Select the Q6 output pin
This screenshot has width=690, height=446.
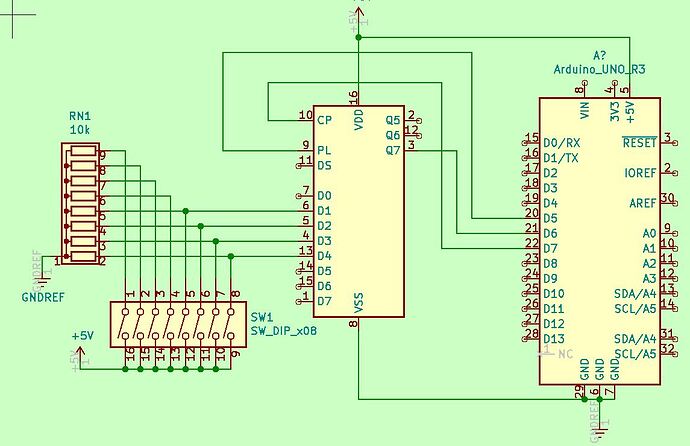pos(393,135)
